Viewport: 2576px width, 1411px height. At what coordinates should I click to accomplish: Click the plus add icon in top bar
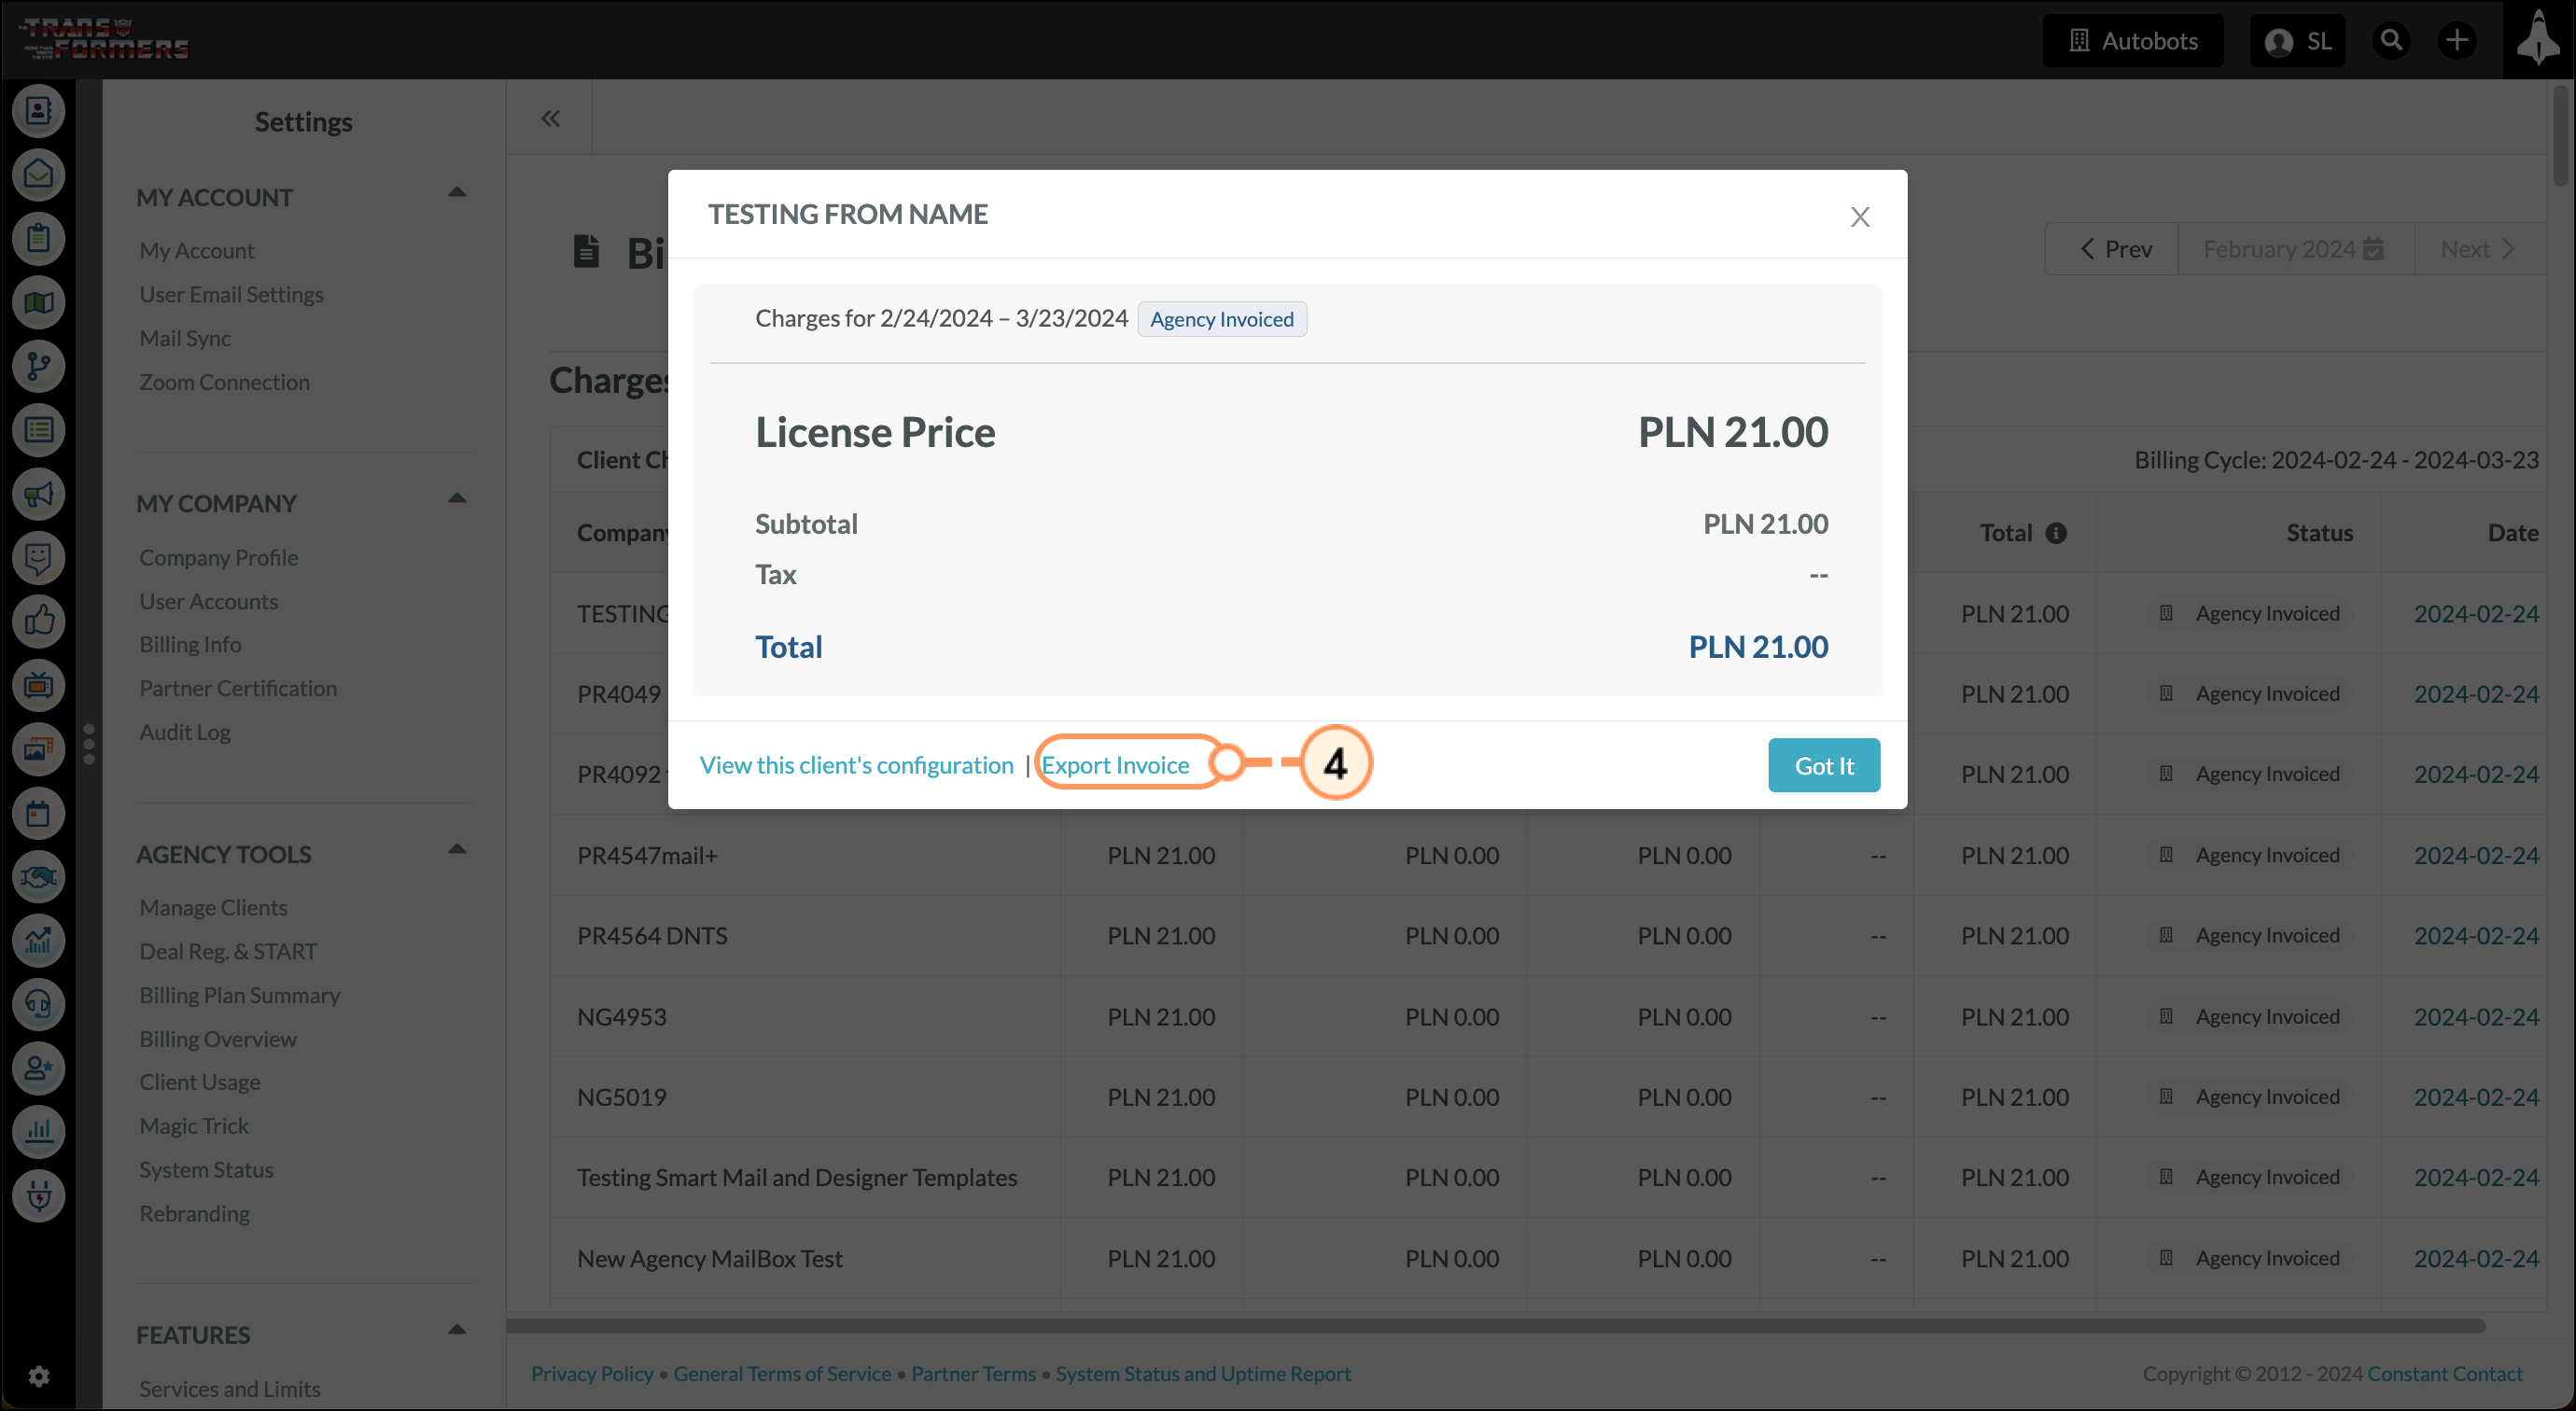click(2457, 41)
